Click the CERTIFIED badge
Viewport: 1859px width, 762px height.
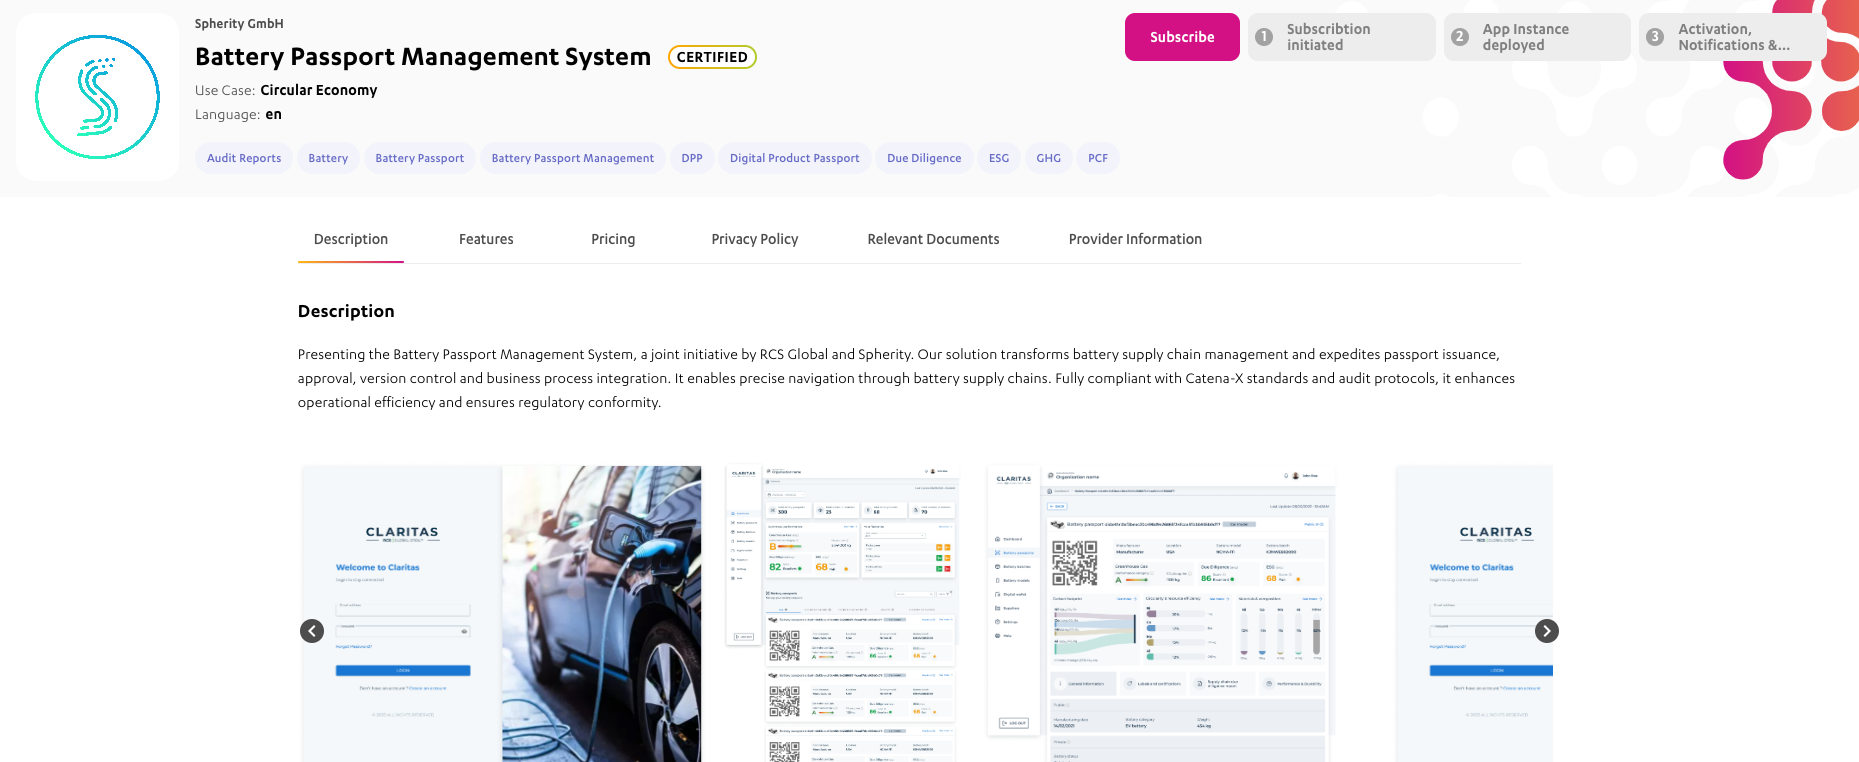click(x=712, y=57)
